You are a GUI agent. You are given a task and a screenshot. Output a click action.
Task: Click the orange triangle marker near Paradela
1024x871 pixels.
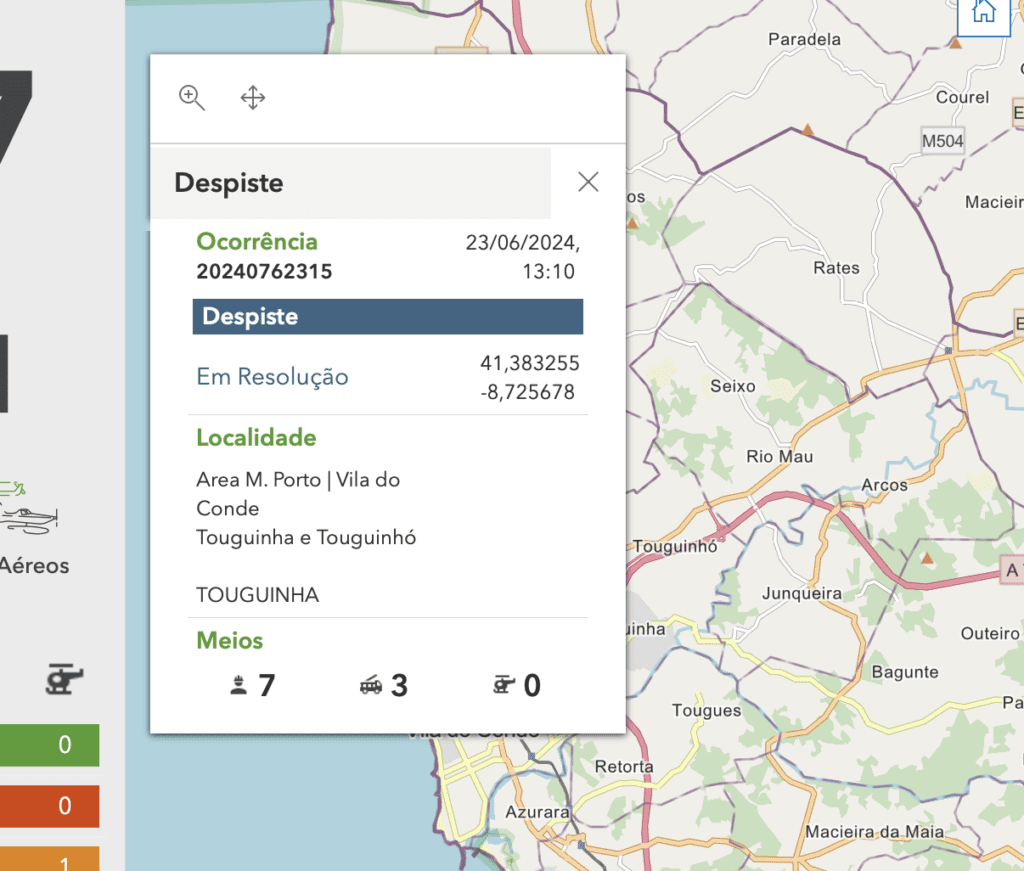coord(955,44)
